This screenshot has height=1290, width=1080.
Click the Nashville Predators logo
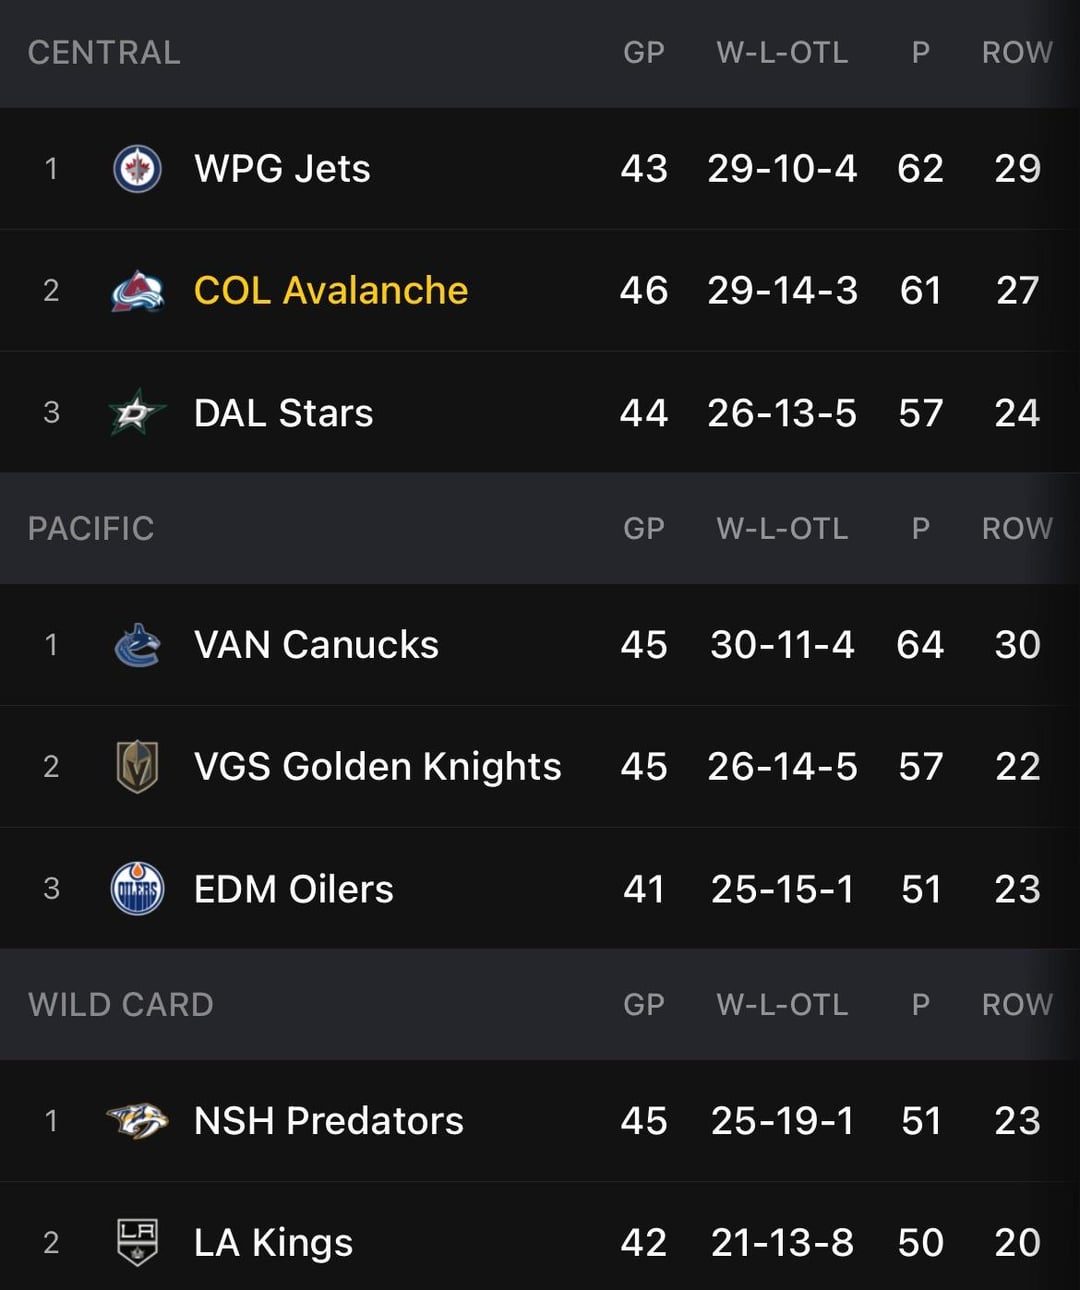[137, 1121]
